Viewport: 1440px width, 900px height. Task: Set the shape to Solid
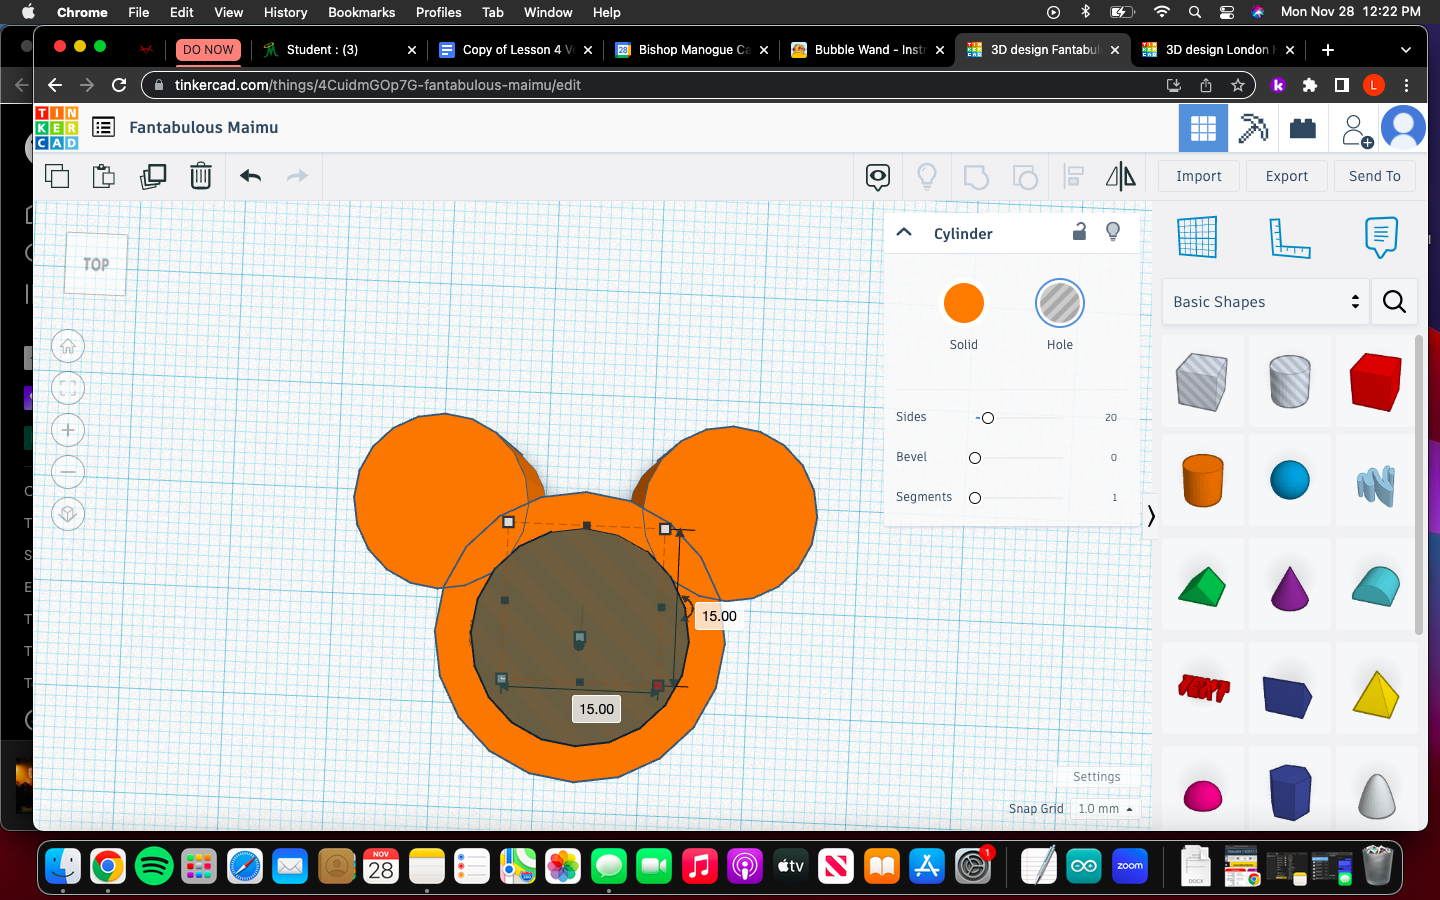coord(963,303)
